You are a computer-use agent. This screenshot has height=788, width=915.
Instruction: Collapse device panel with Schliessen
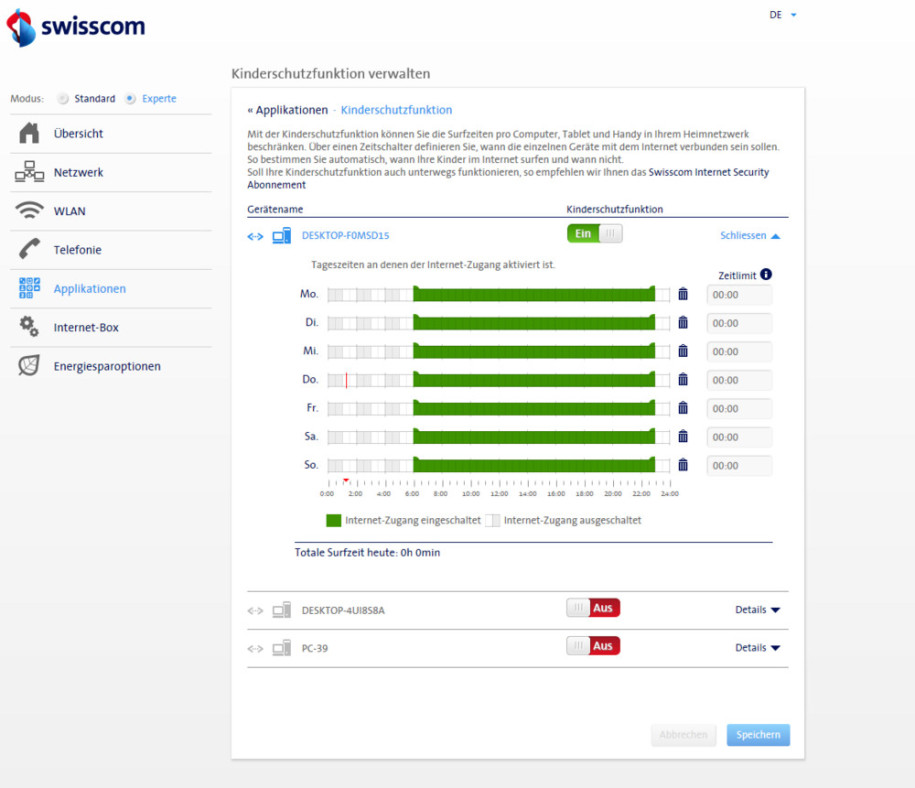click(749, 236)
